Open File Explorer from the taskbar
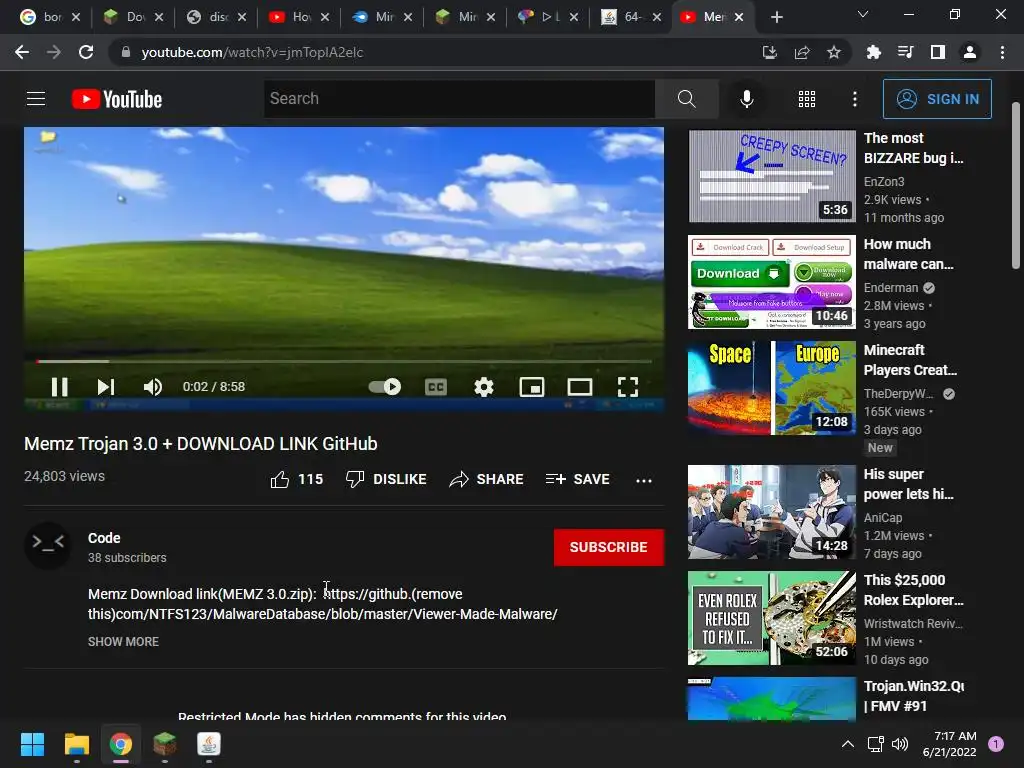 tap(76, 744)
